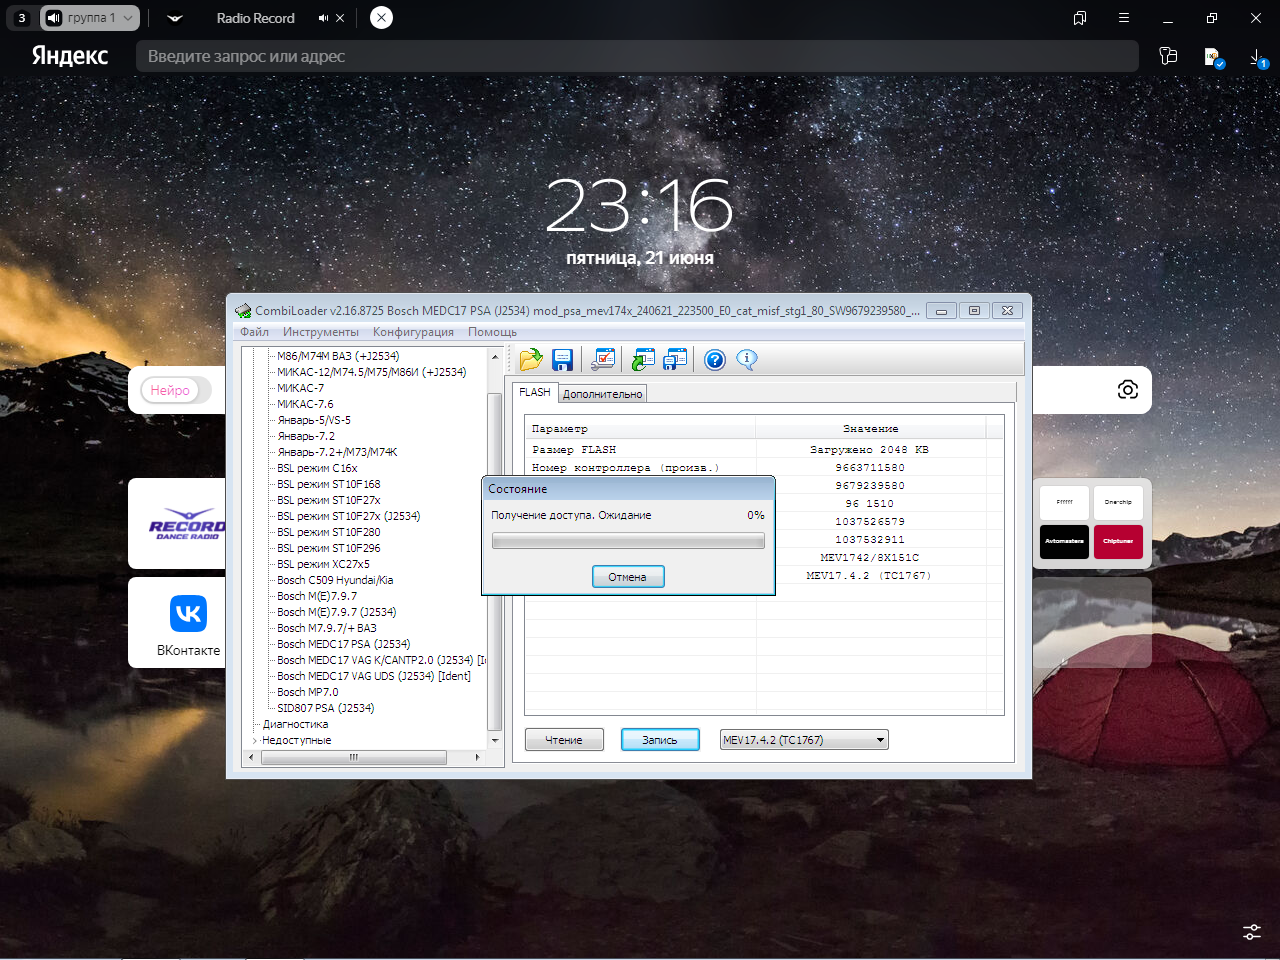
Task: Click the info speech bubble icon
Action: click(x=747, y=360)
